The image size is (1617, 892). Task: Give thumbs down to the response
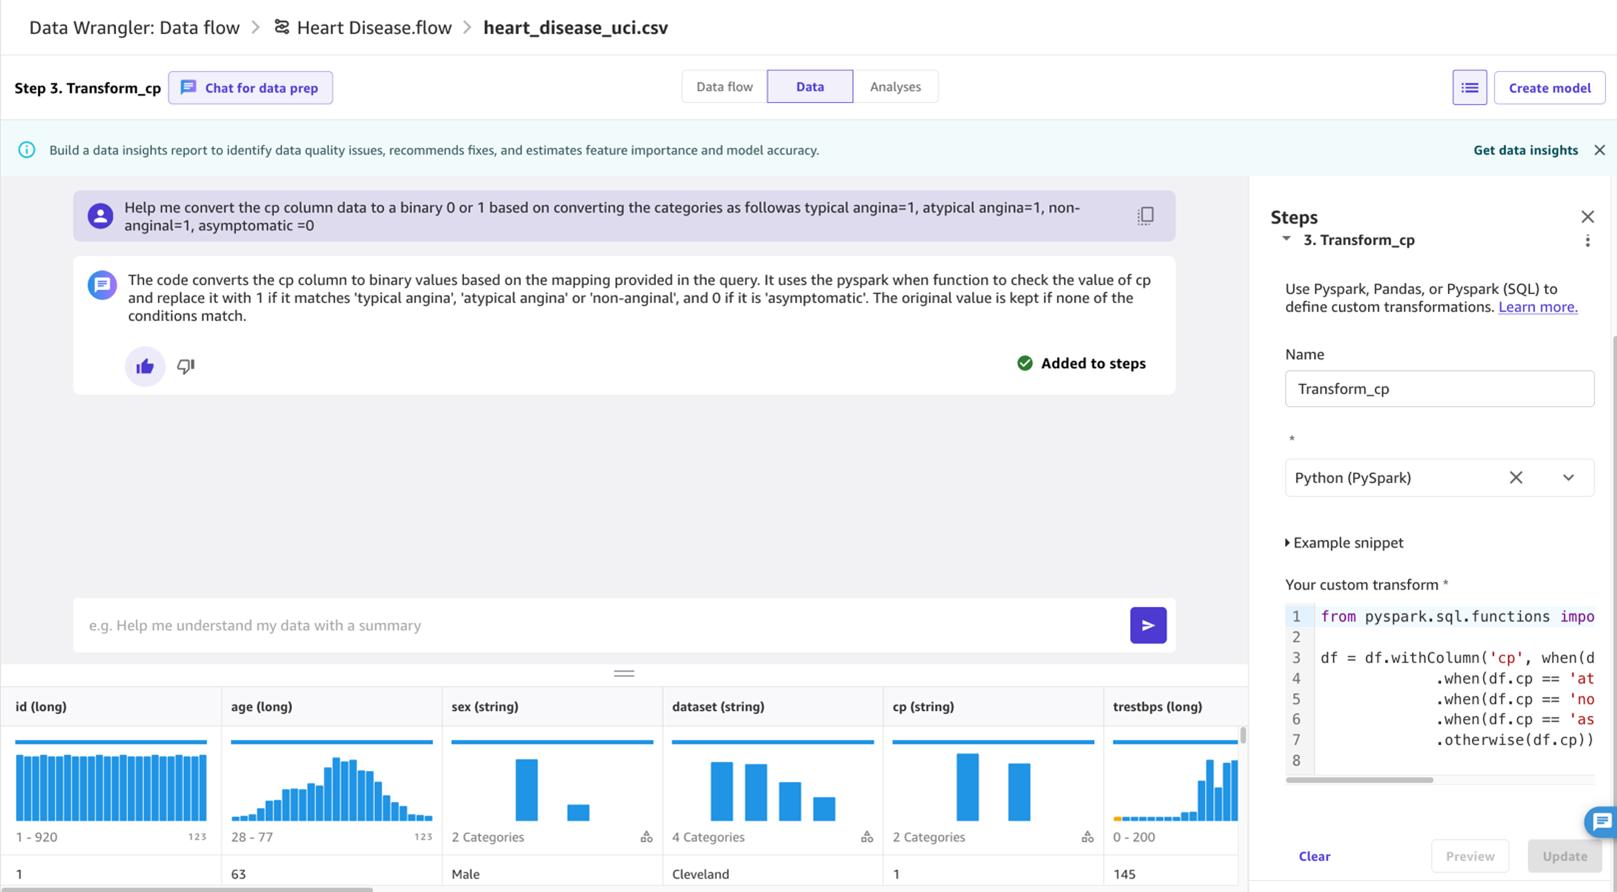tap(186, 366)
